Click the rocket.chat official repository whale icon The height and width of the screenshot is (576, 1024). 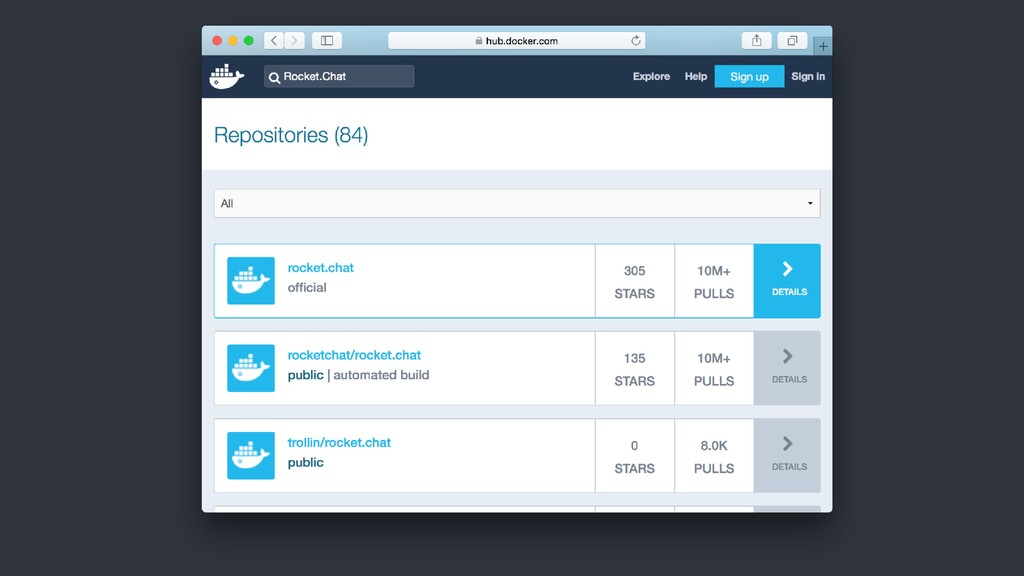[251, 281]
